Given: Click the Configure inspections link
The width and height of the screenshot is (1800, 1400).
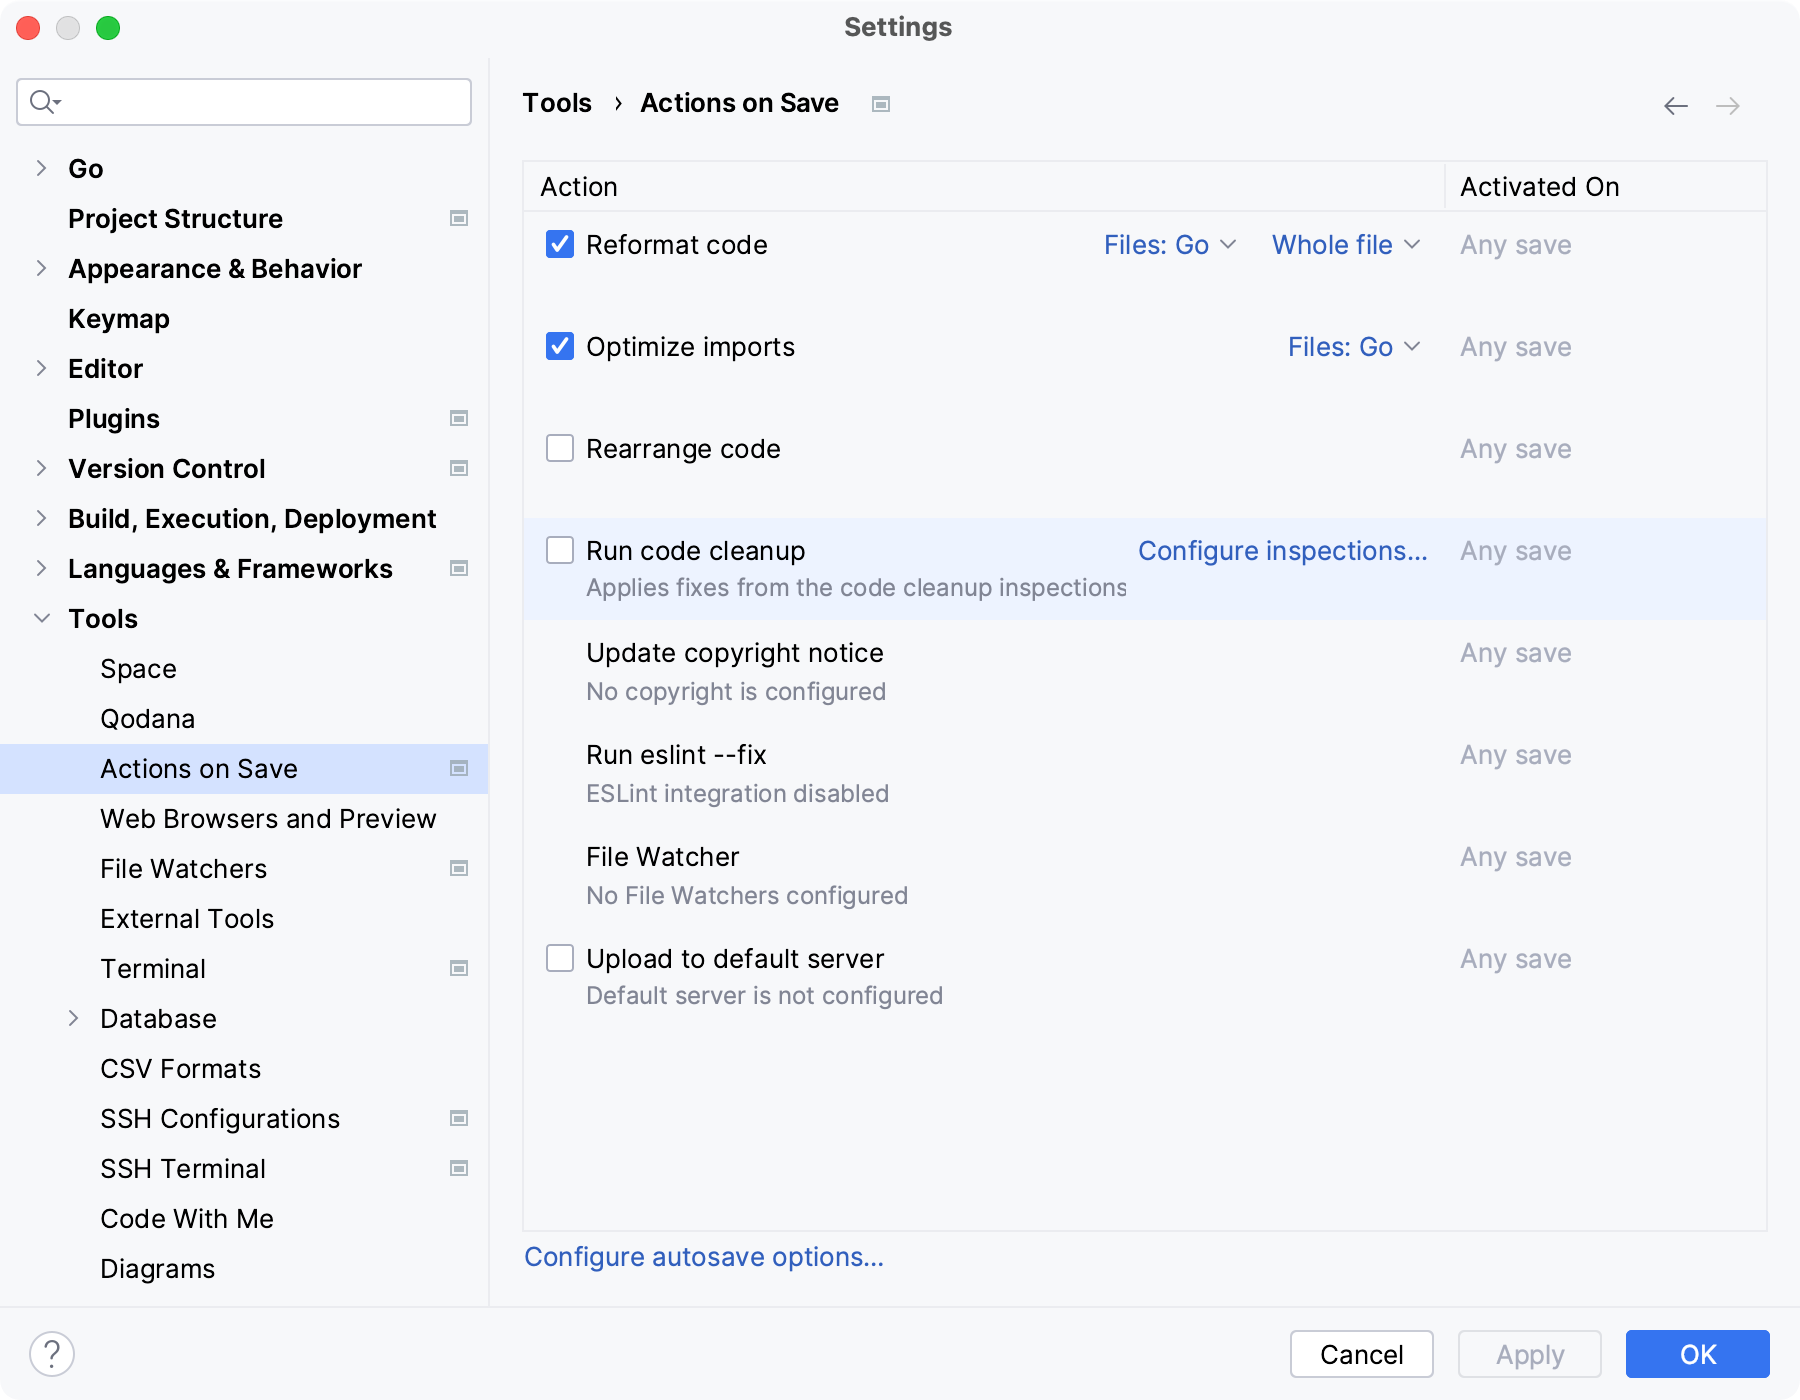Looking at the screenshot, I should point(1283,550).
